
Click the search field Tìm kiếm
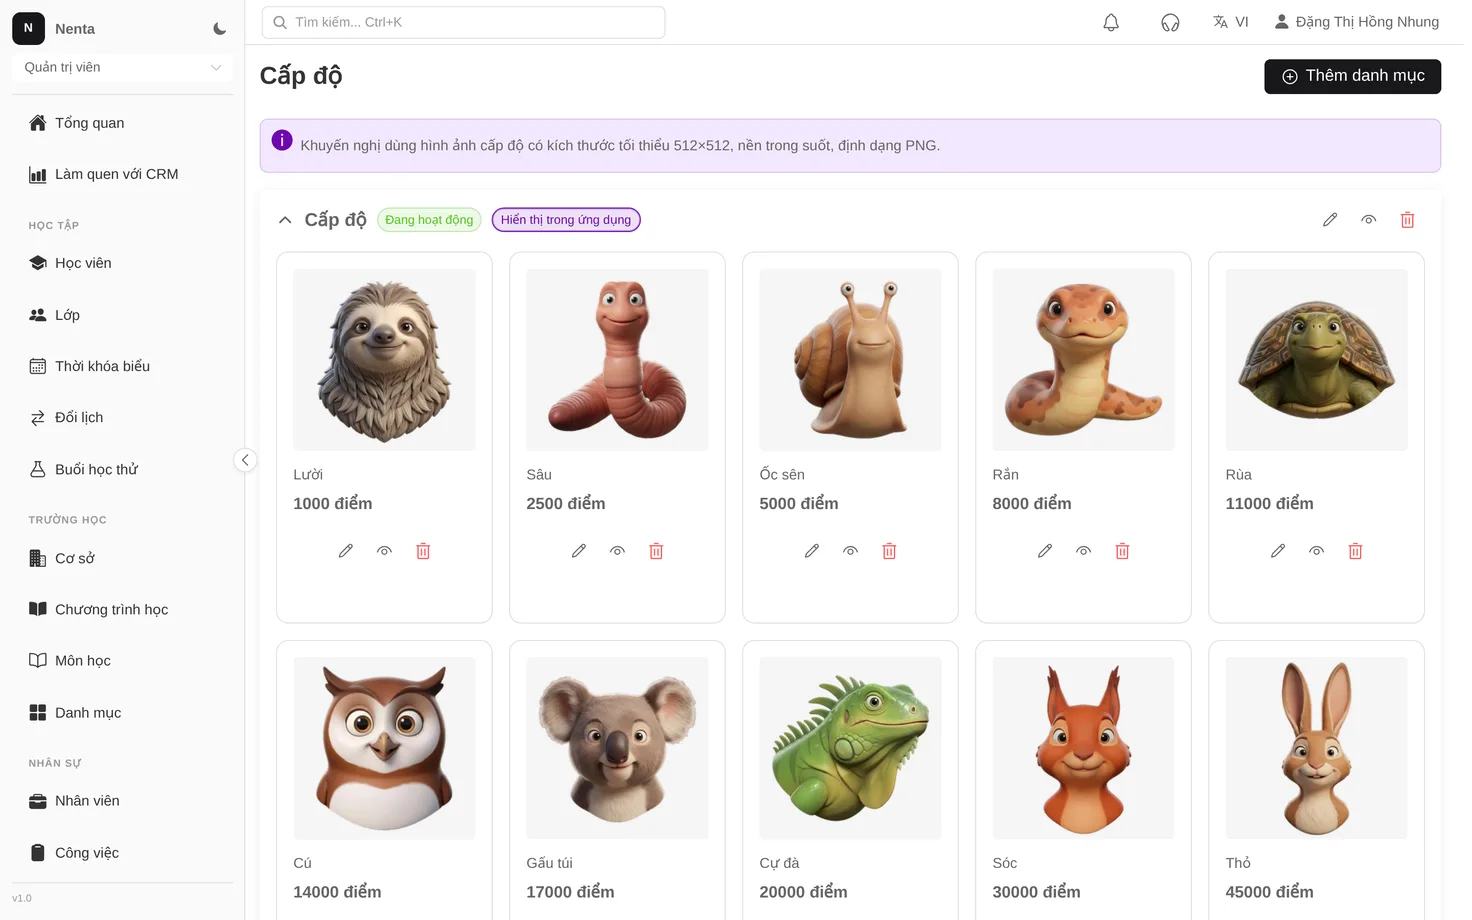tap(463, 22)
